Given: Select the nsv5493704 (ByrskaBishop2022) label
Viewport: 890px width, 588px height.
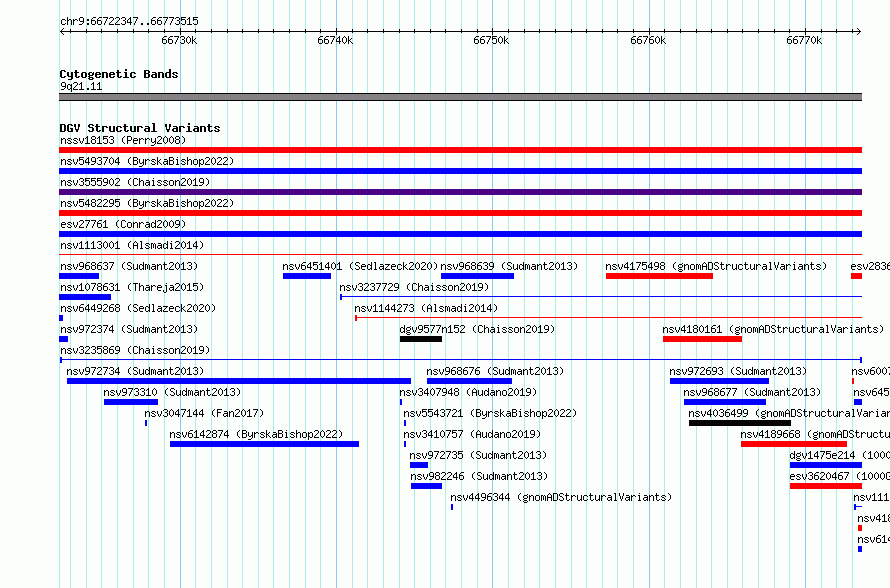Looking at the screenshot, I should point(147,161).
